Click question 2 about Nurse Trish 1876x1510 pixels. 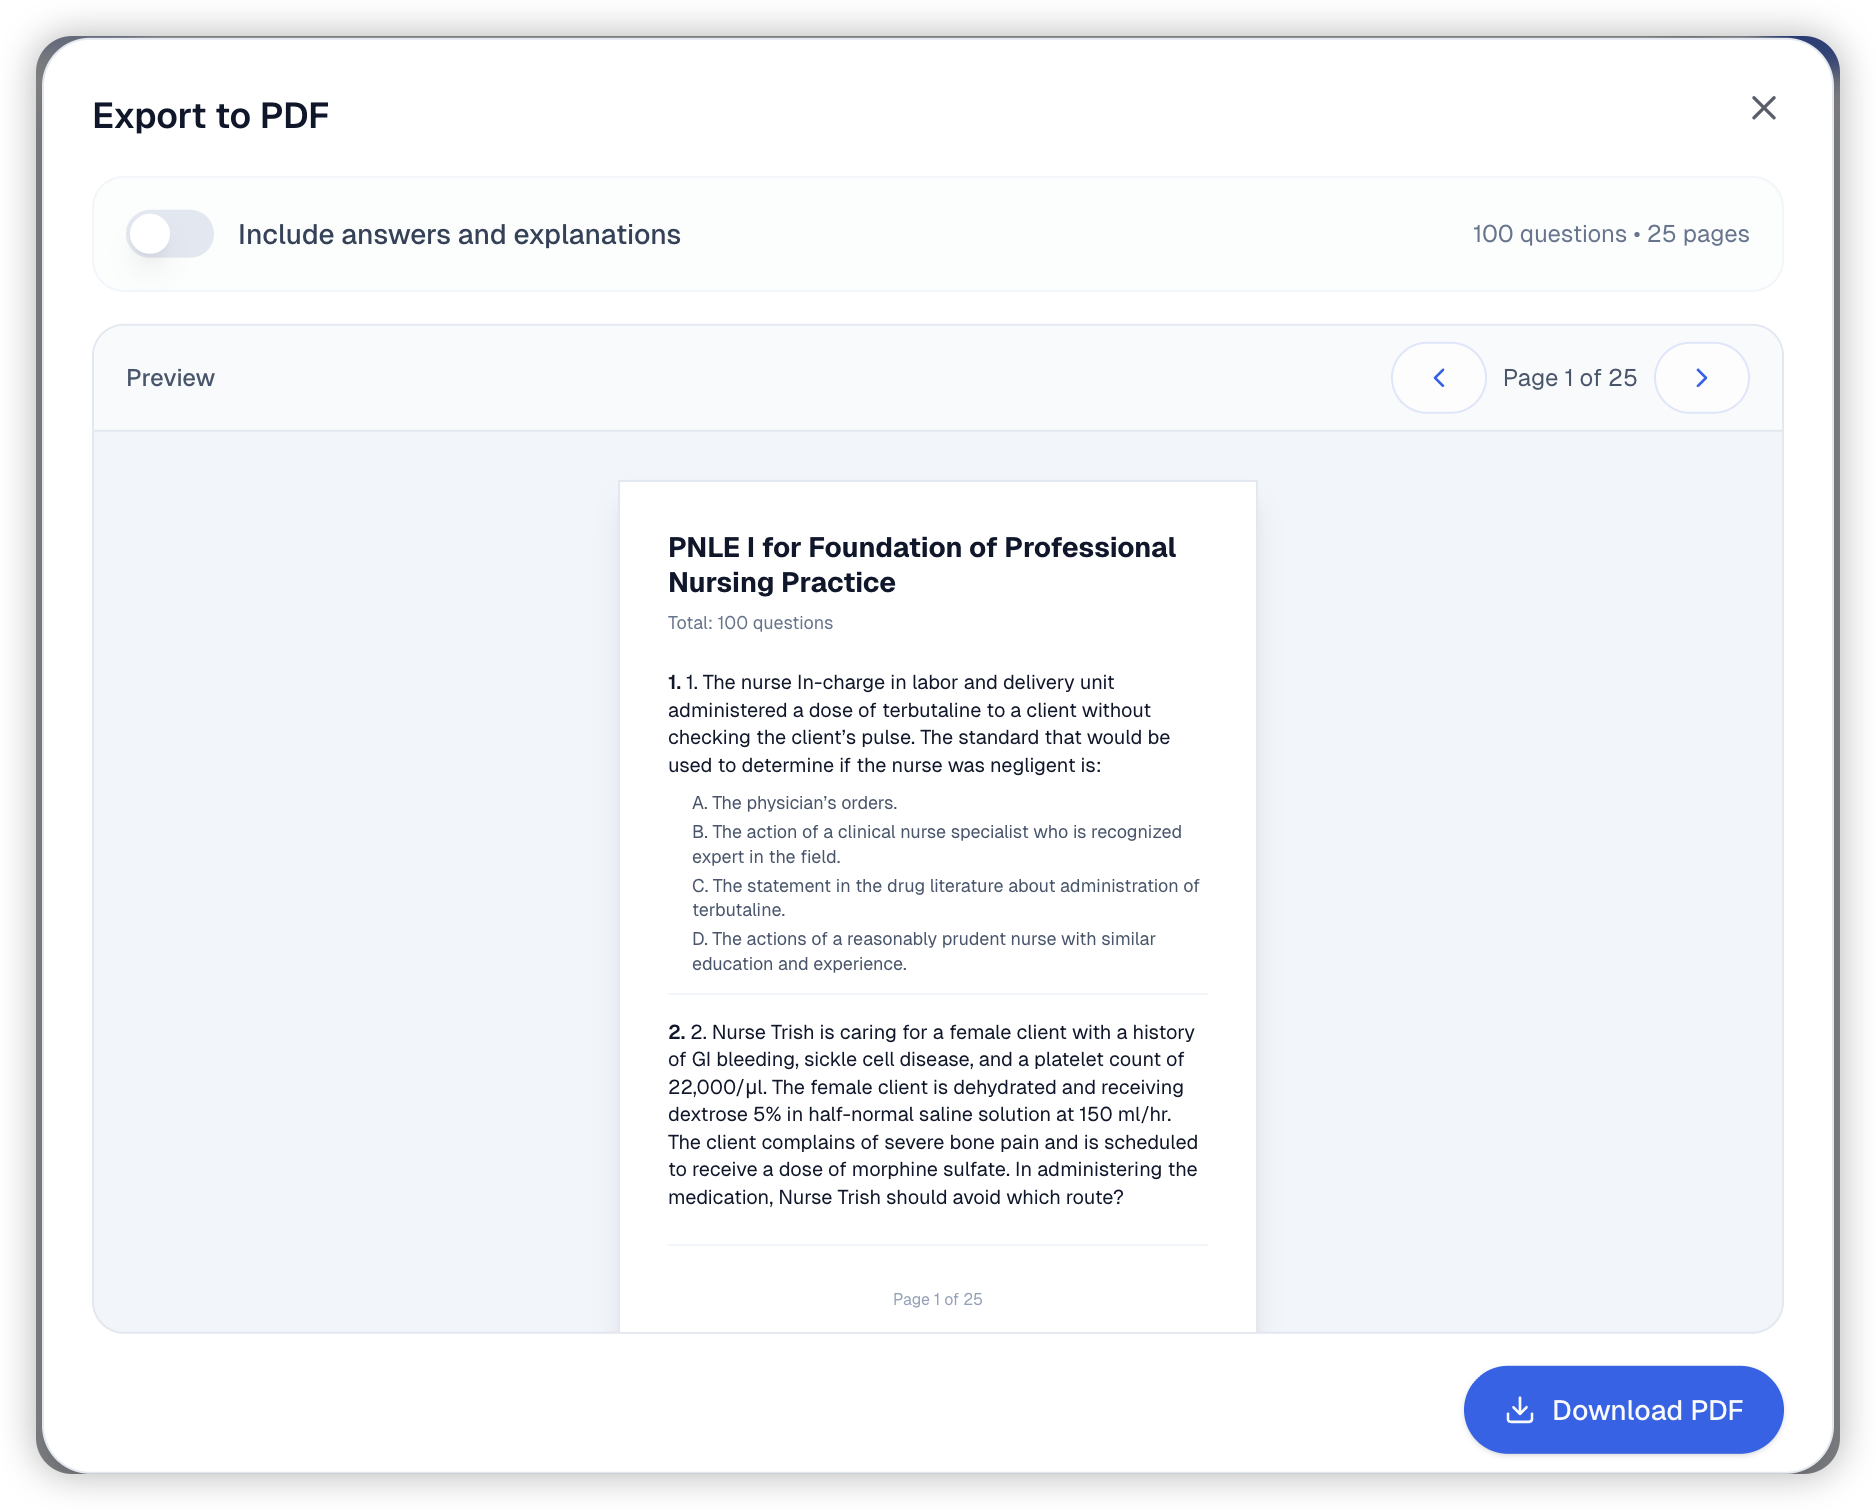click(x=932, y=1114)
